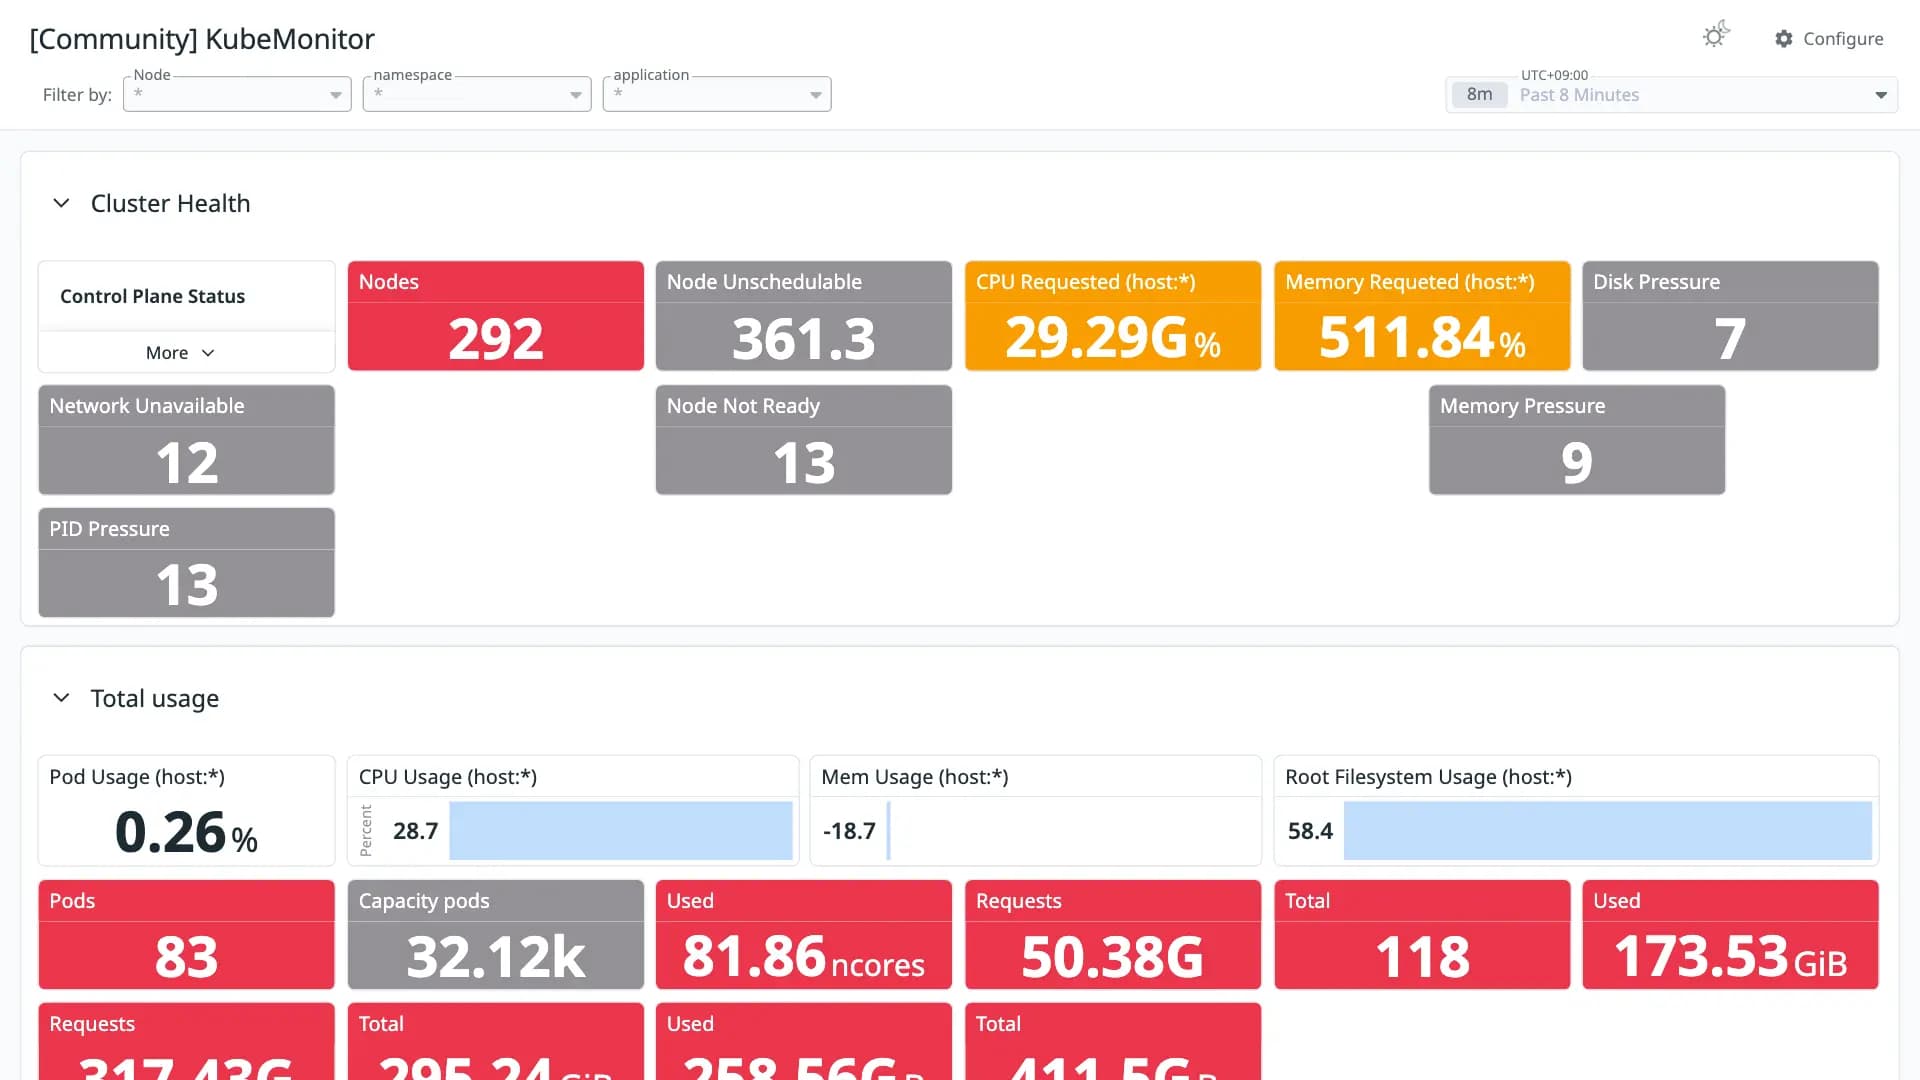The height and width of the screenshot is (1080, 1920).
Task: Click the Configure gear icon
Action: point(1783,39)
